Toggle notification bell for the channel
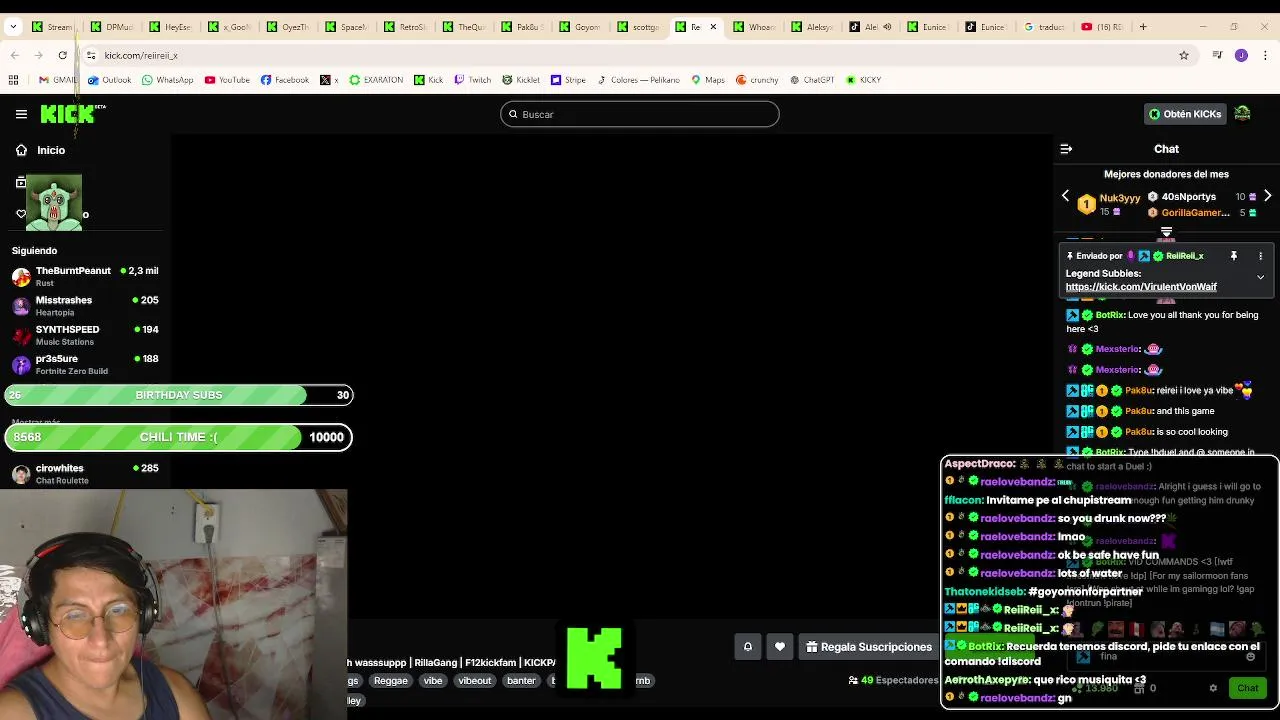 [x=747, y=647]
